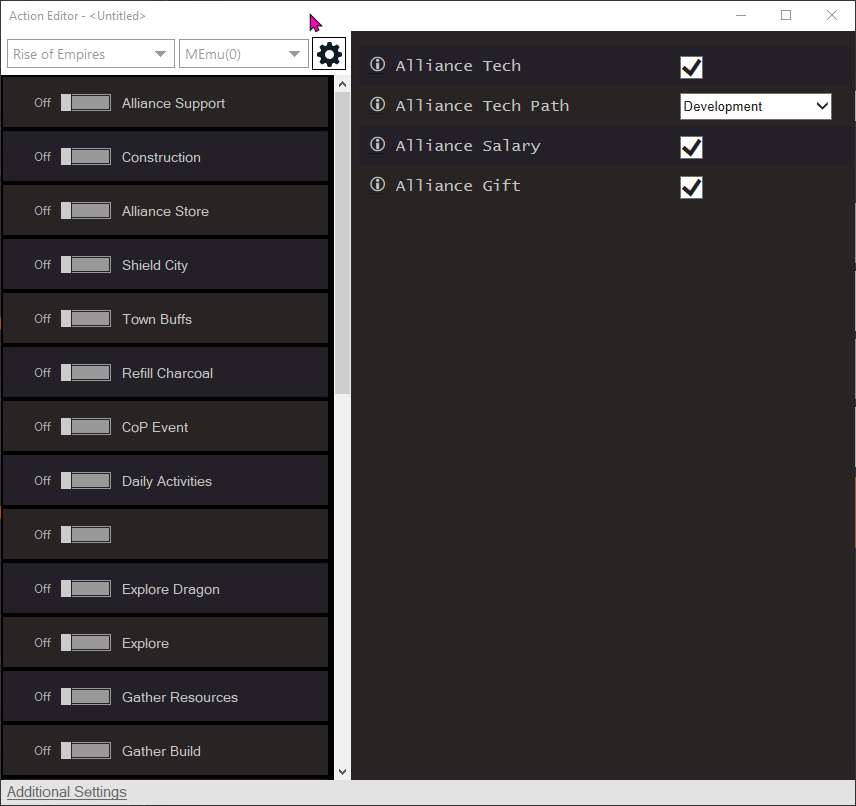Open the Rise of Empires game dropdown
Image resolution: width=856 pixels, height=806 pixels.
pos(91,54)
